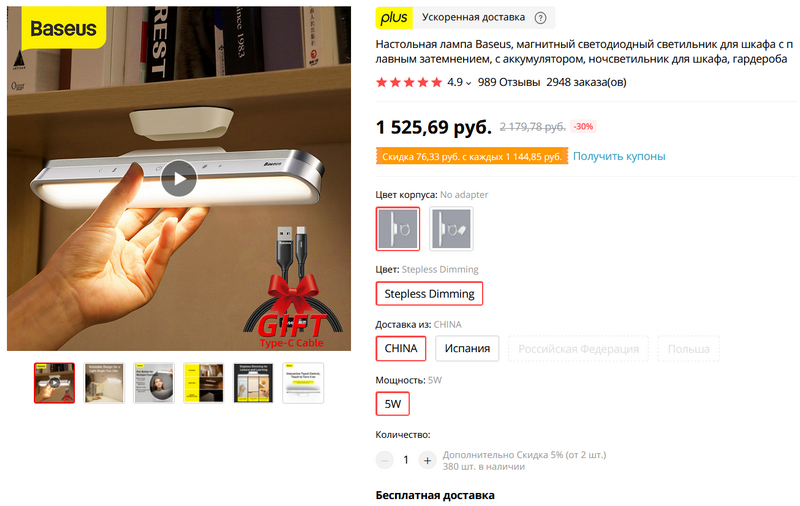This screenshot has height=506, width=800.
Task: Click the yellow plus badge icon
Action: tap(394, 18)
